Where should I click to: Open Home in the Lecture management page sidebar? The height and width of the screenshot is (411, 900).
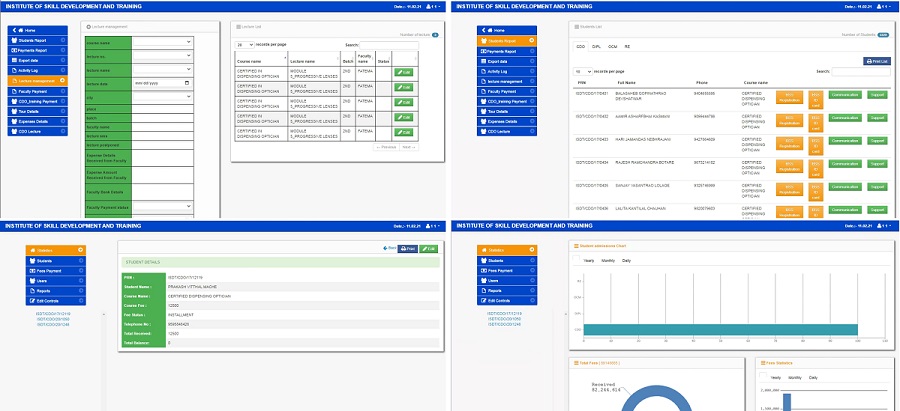[38, 30]
